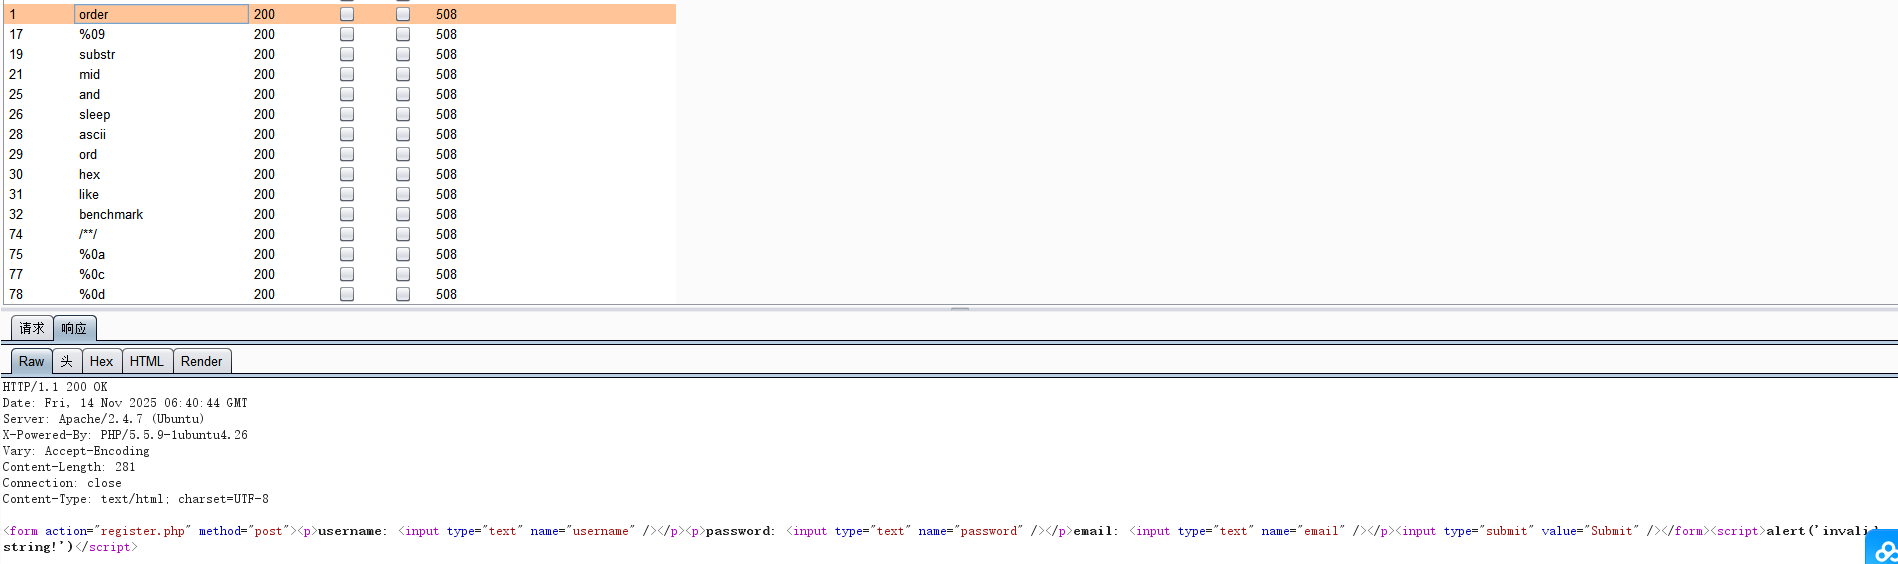The width and height of the screenshot is (1898, 564).
Task: Select the '%0a' payload row
Action: (92, 254)
